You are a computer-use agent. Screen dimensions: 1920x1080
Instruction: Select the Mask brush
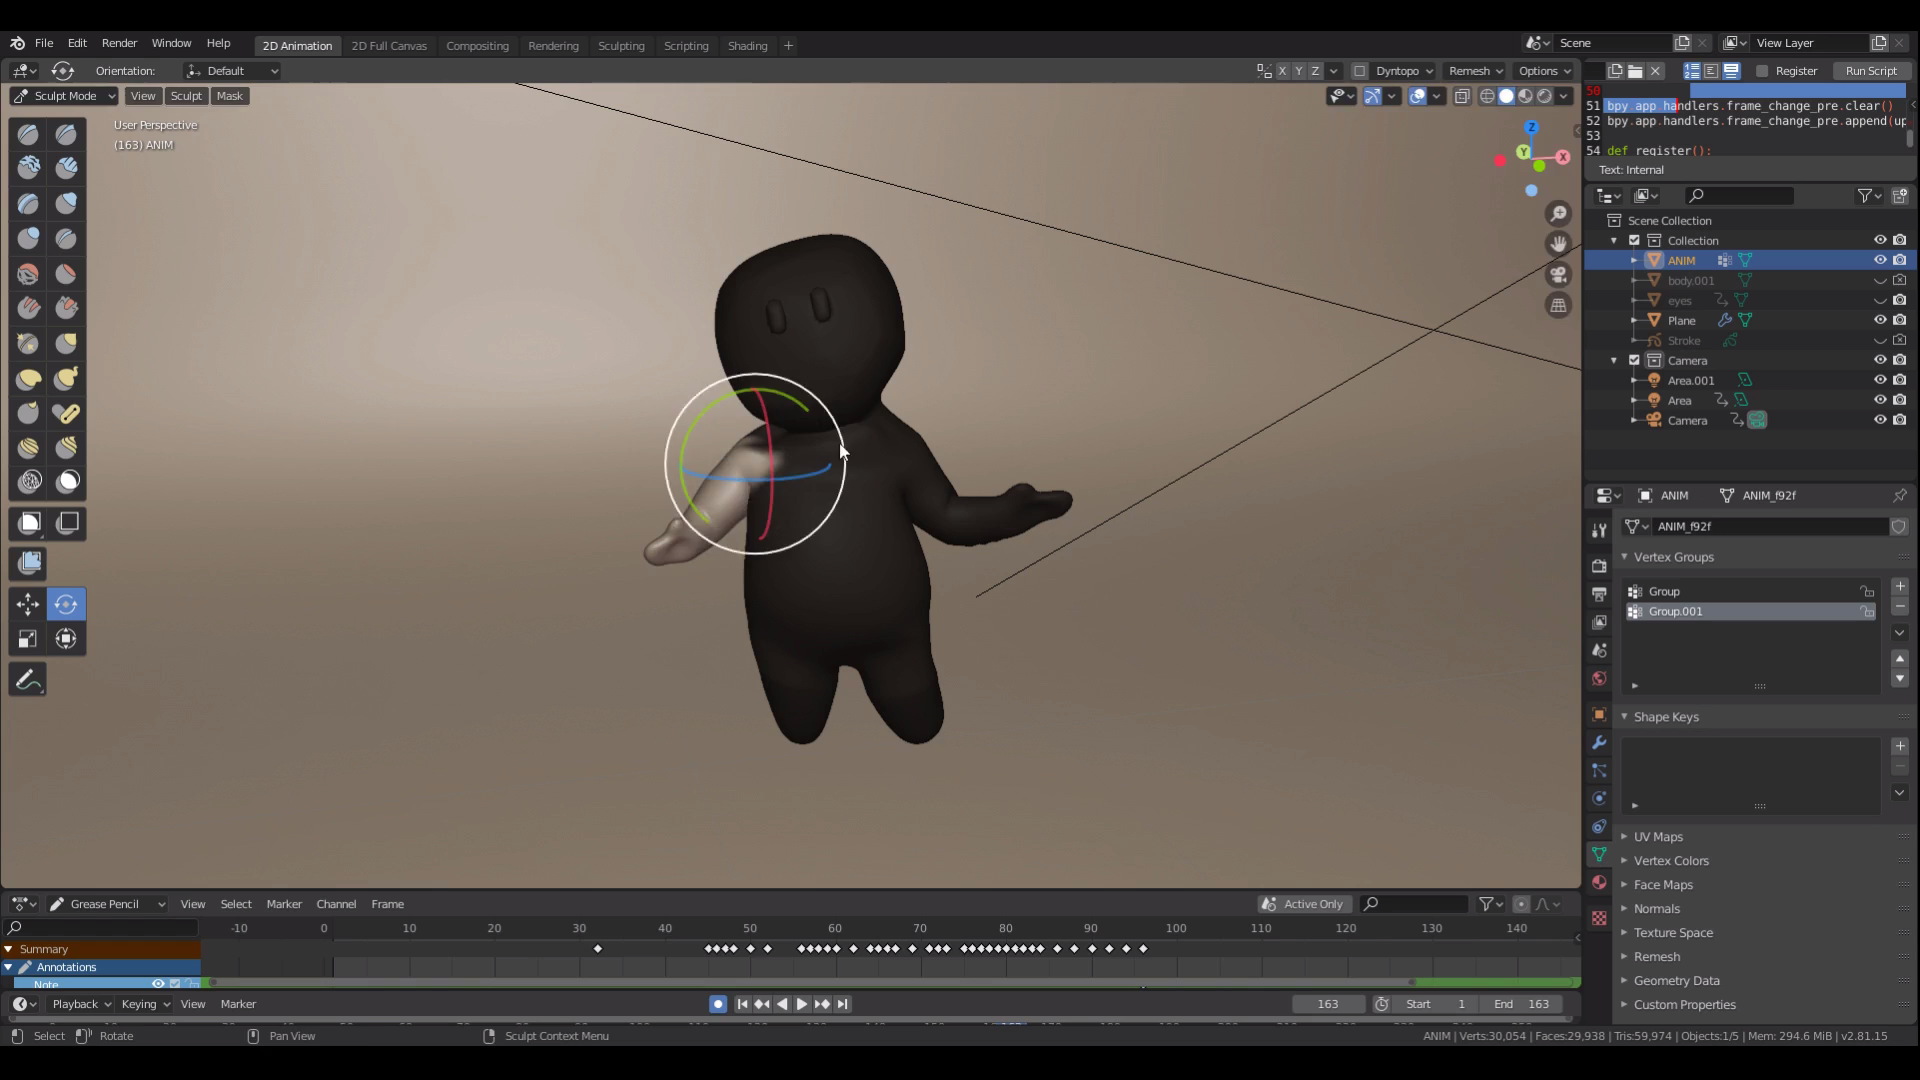[66, 482]
